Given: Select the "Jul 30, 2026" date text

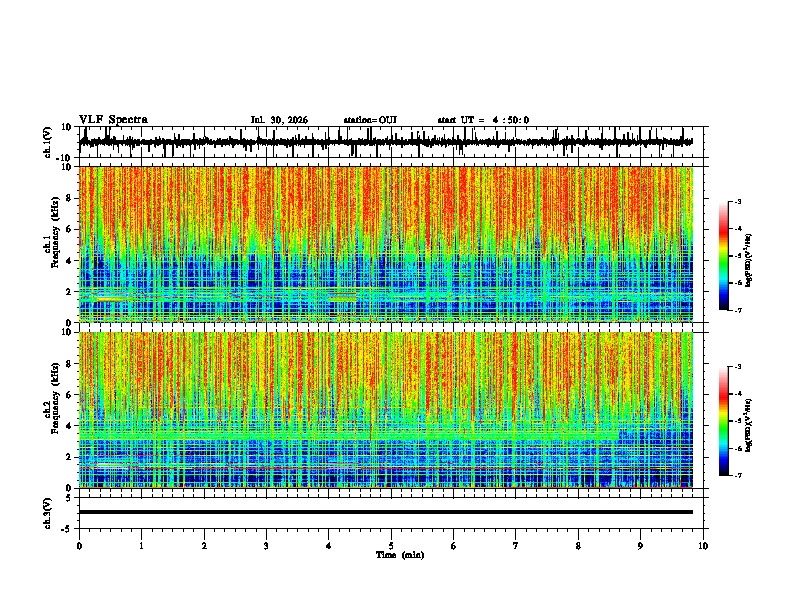Looking at the screenshot, I should pyautogui.click(x=279, y=120).
